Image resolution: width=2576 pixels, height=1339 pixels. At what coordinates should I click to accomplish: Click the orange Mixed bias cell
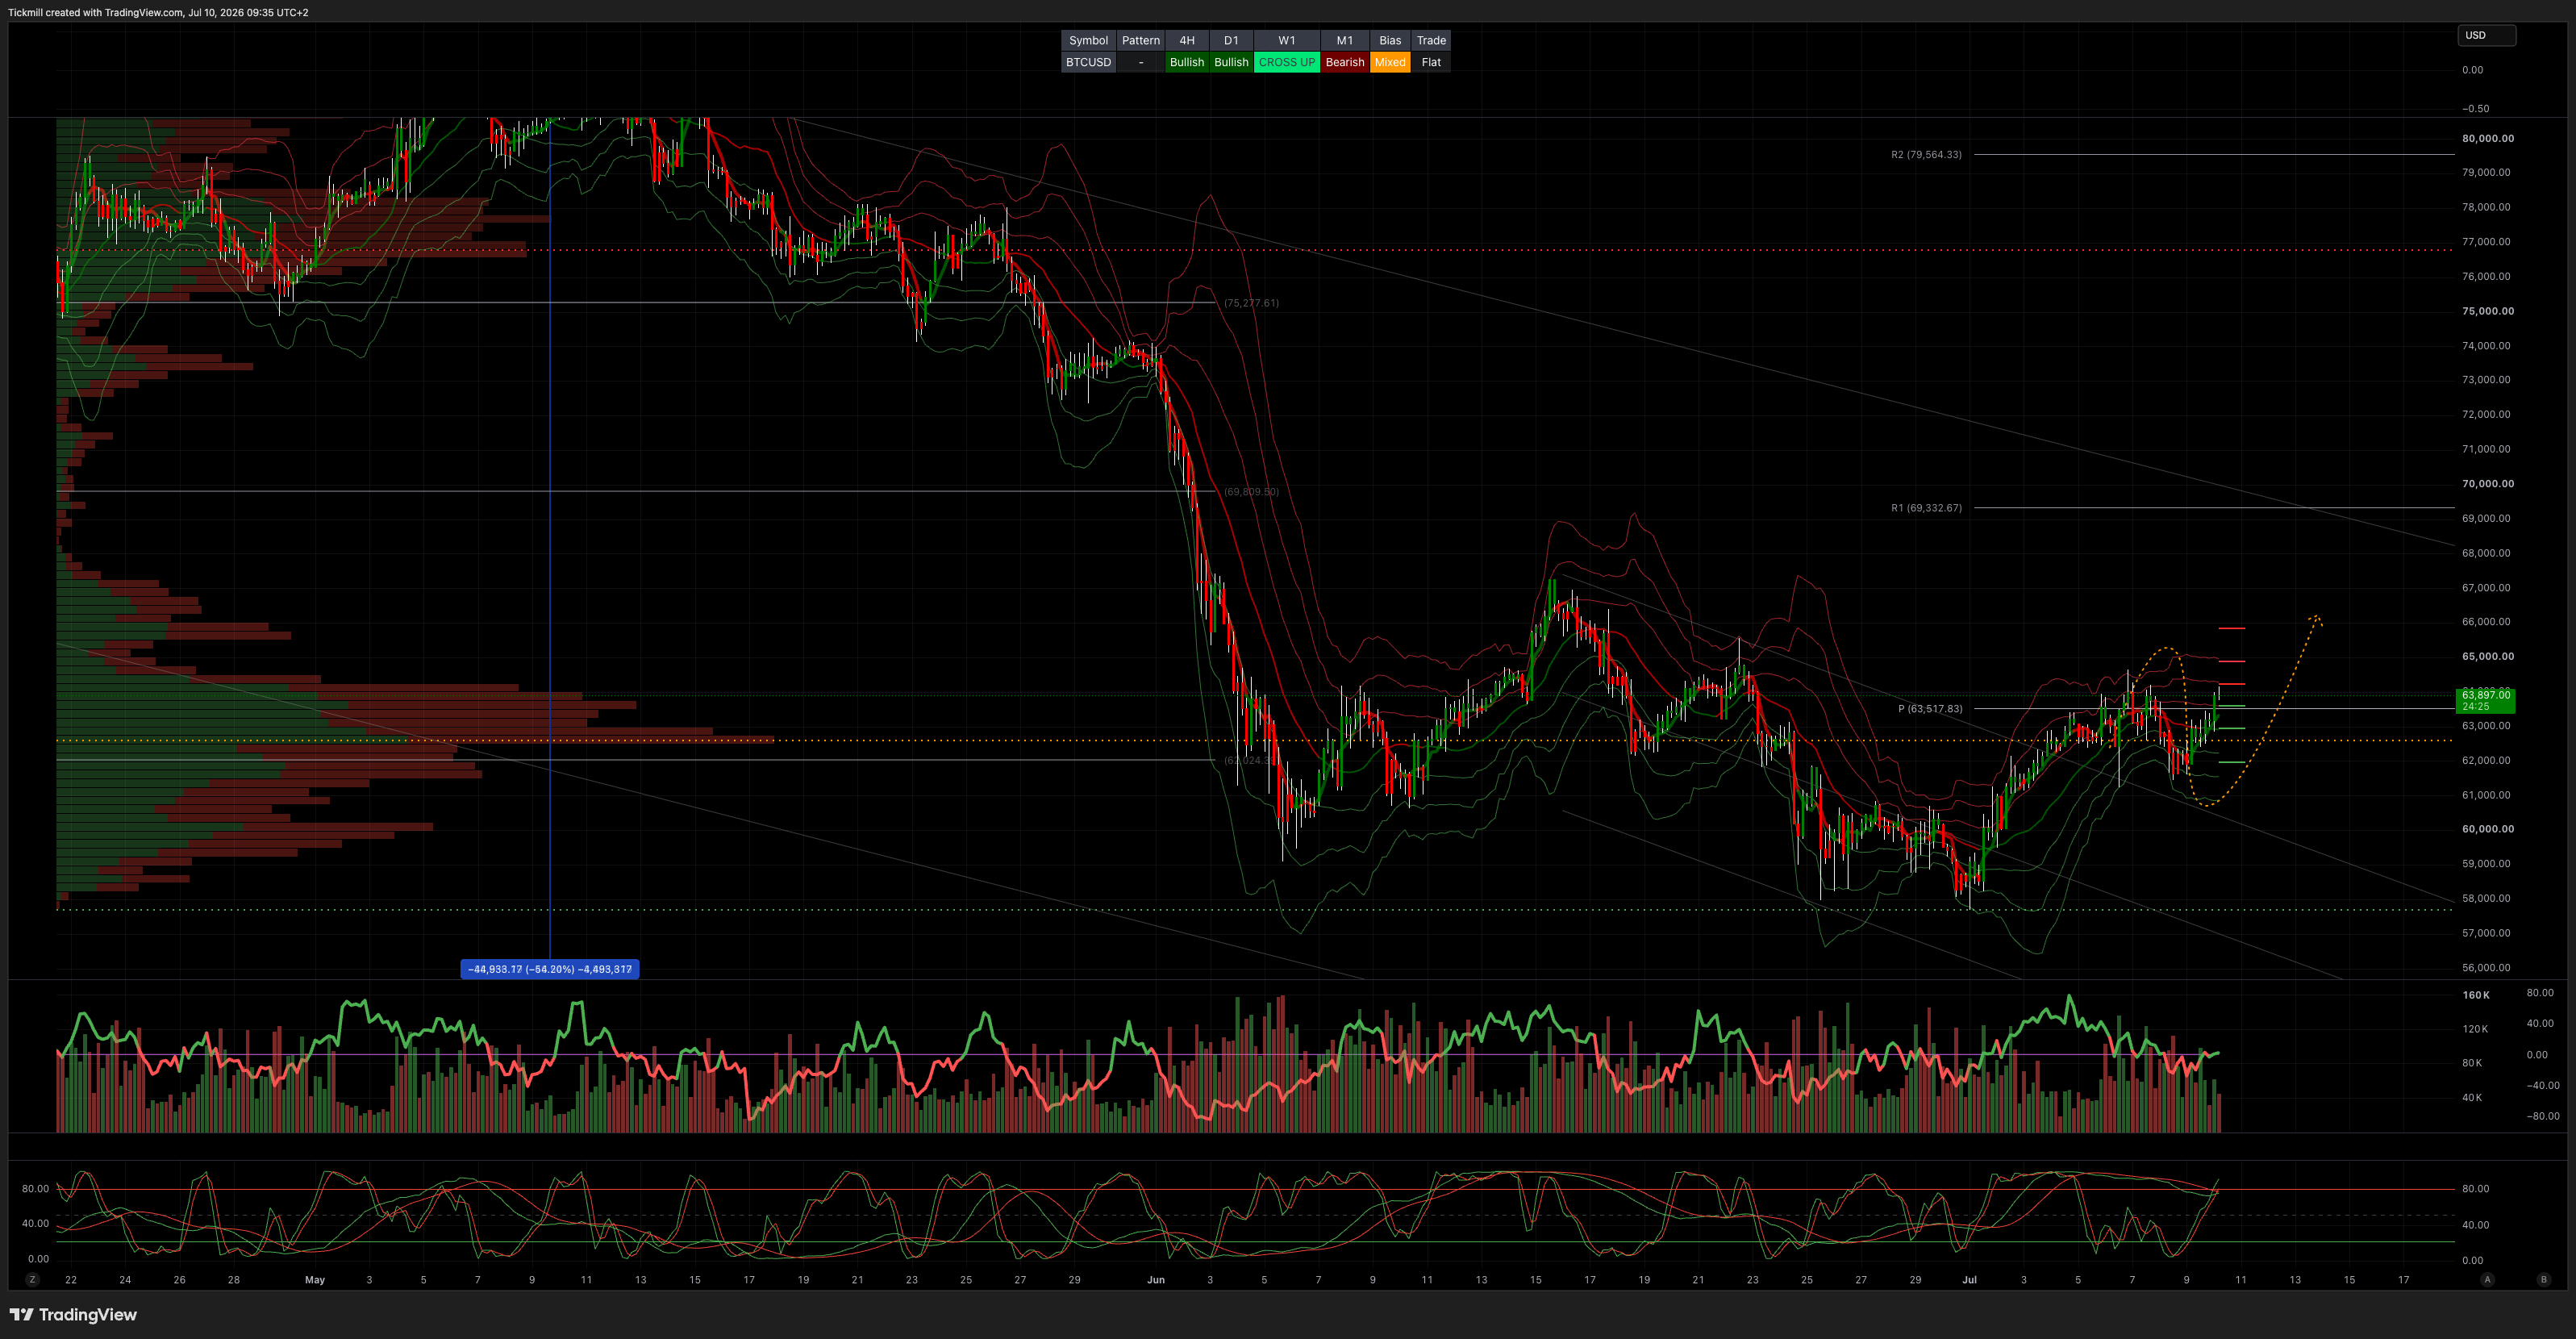click(1390, 62)
